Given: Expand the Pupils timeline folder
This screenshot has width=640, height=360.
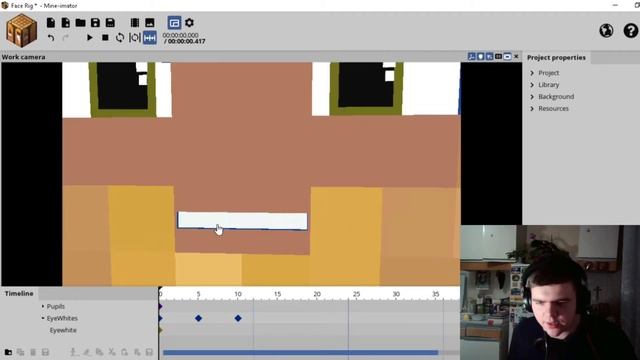Looking at the screenshot, I should pyautogui.click(x=43, y=306).
